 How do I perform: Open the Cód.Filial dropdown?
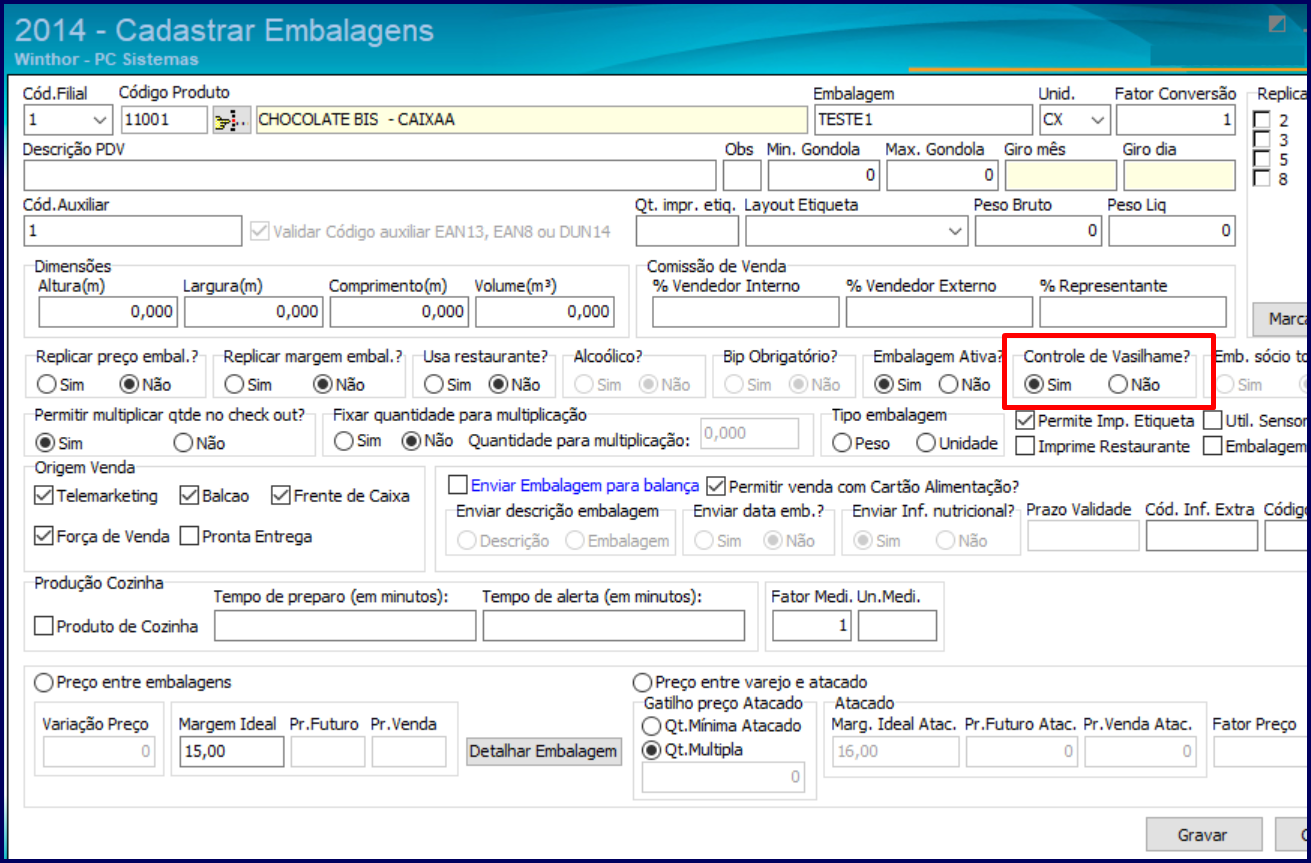coord(101,121)
